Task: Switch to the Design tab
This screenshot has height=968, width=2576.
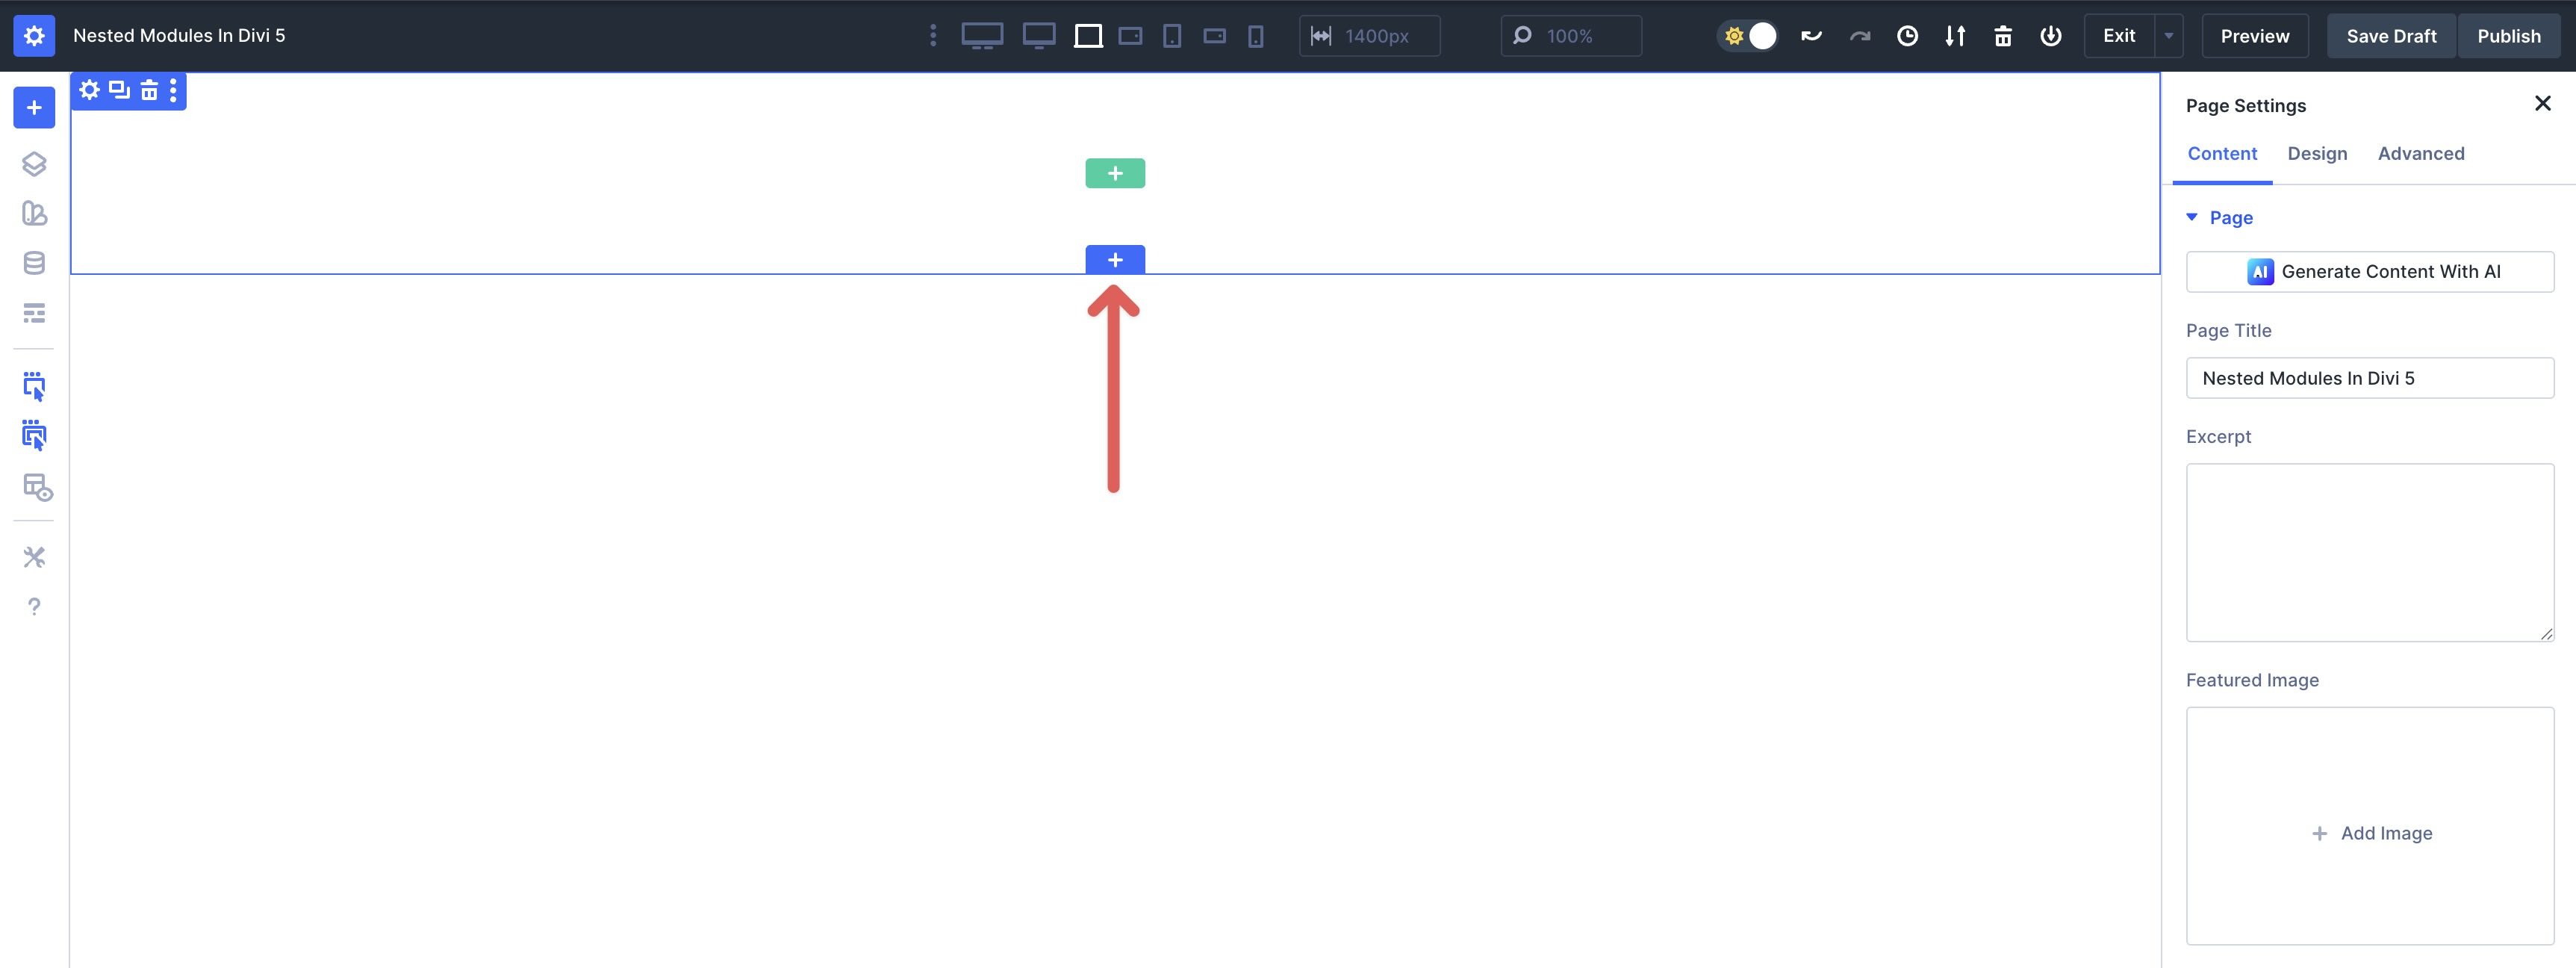Action: coord(2318,153)
